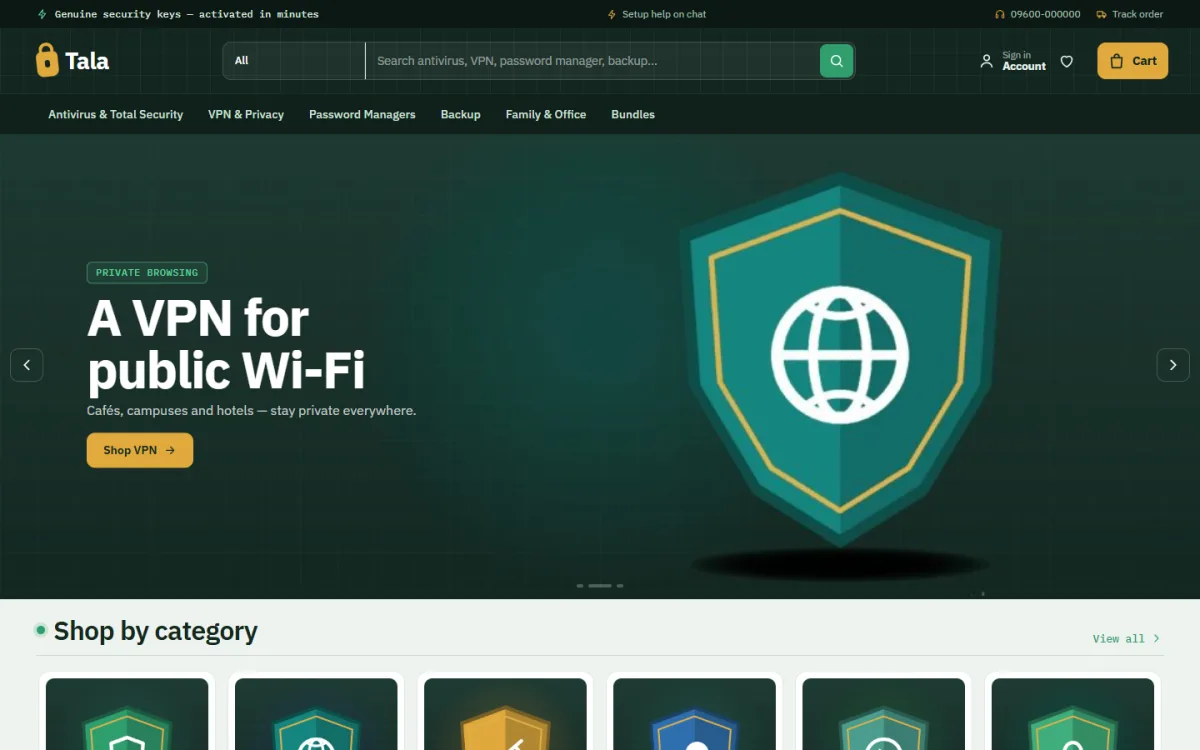
Task: Click the Tala padlock logo
Action: 47,60
